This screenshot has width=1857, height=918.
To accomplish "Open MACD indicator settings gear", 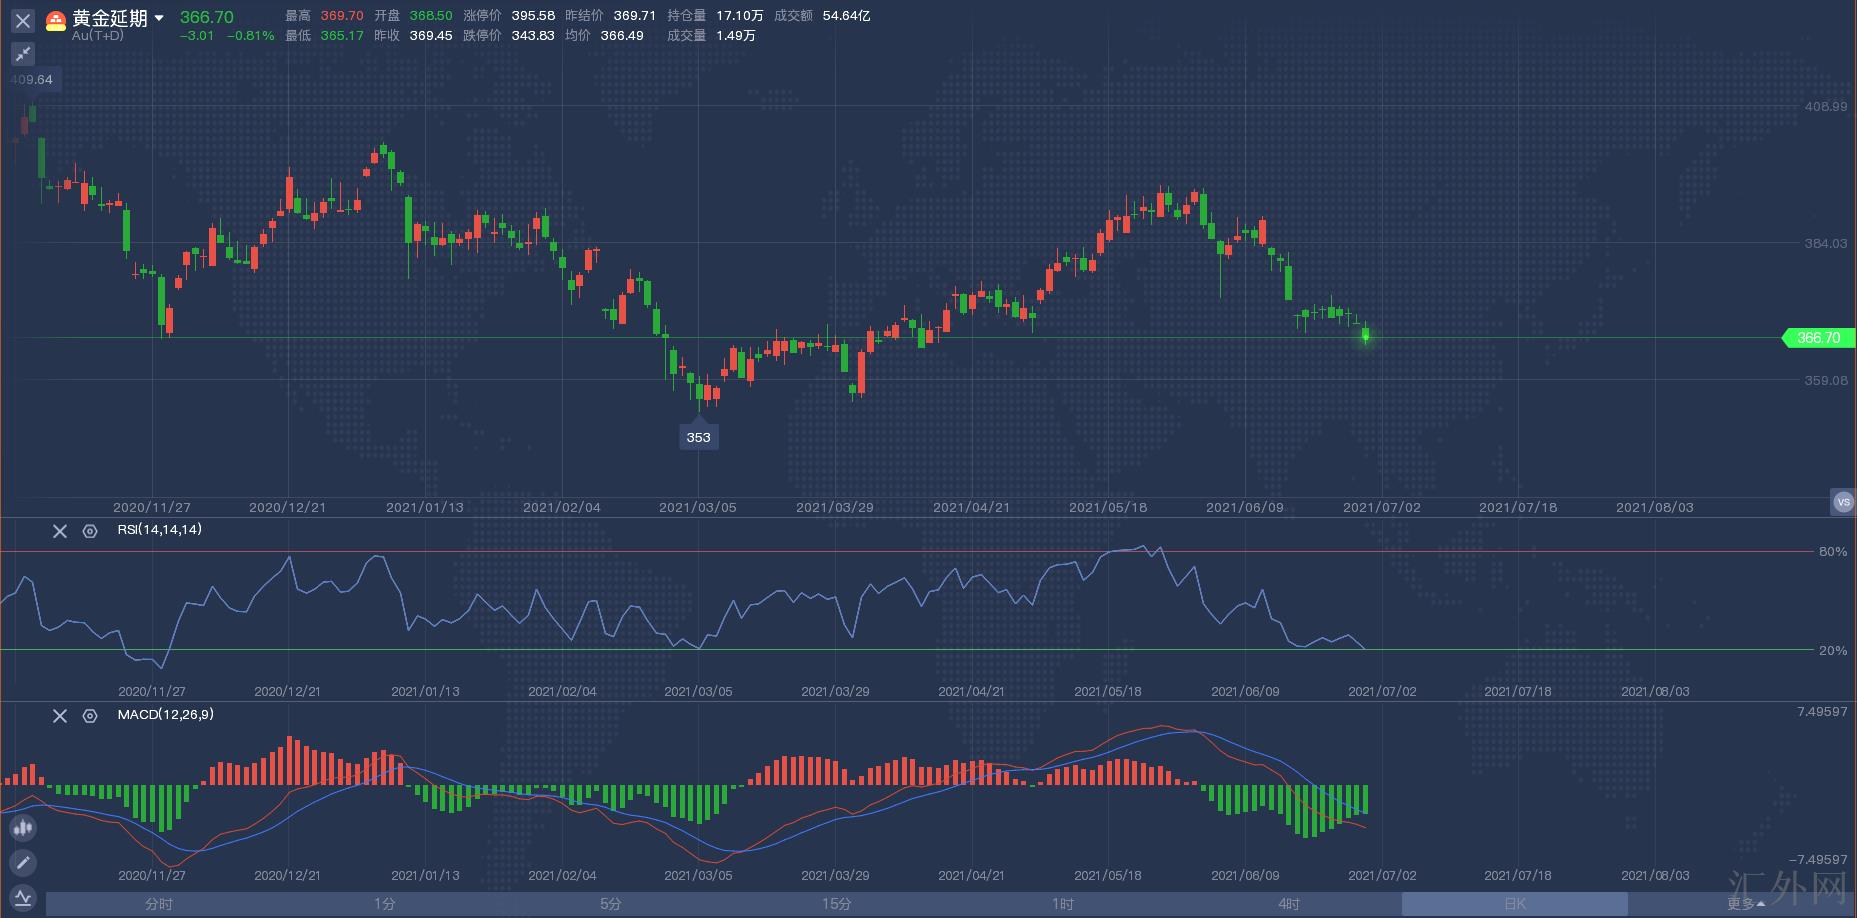I will [x=90, y=716].
